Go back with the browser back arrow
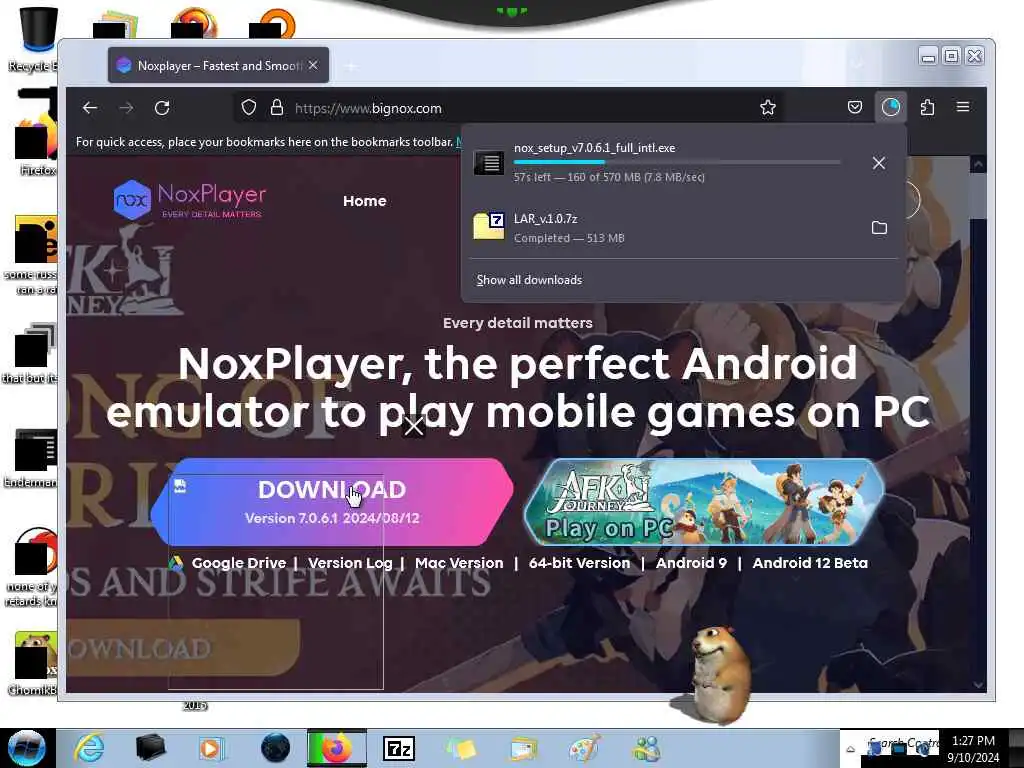 (x=90, y=108)
